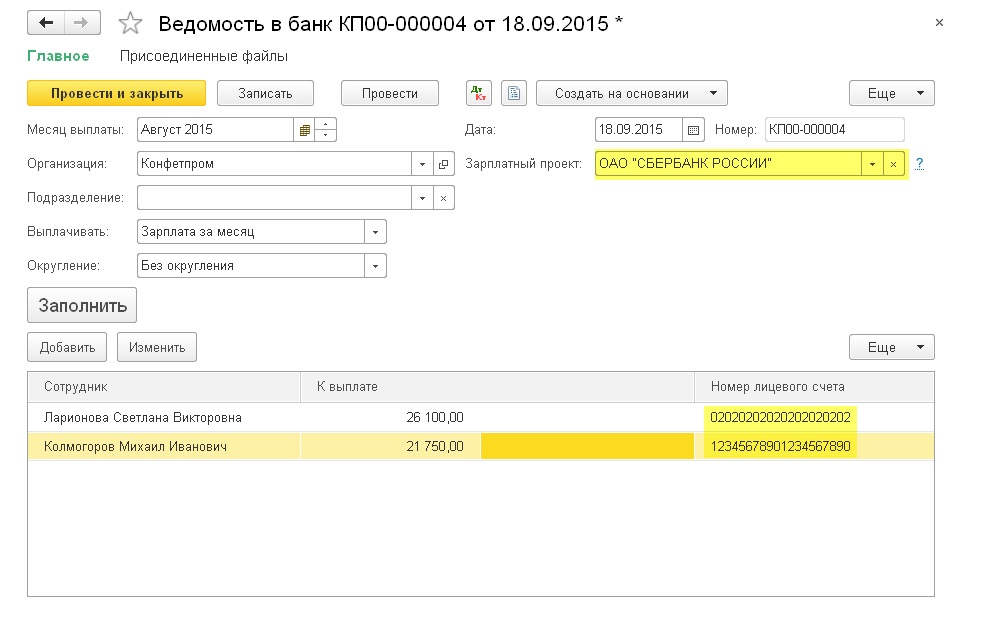Clear the Зарплатный проект field
The image size is (992, 617).
pos(893,164)
